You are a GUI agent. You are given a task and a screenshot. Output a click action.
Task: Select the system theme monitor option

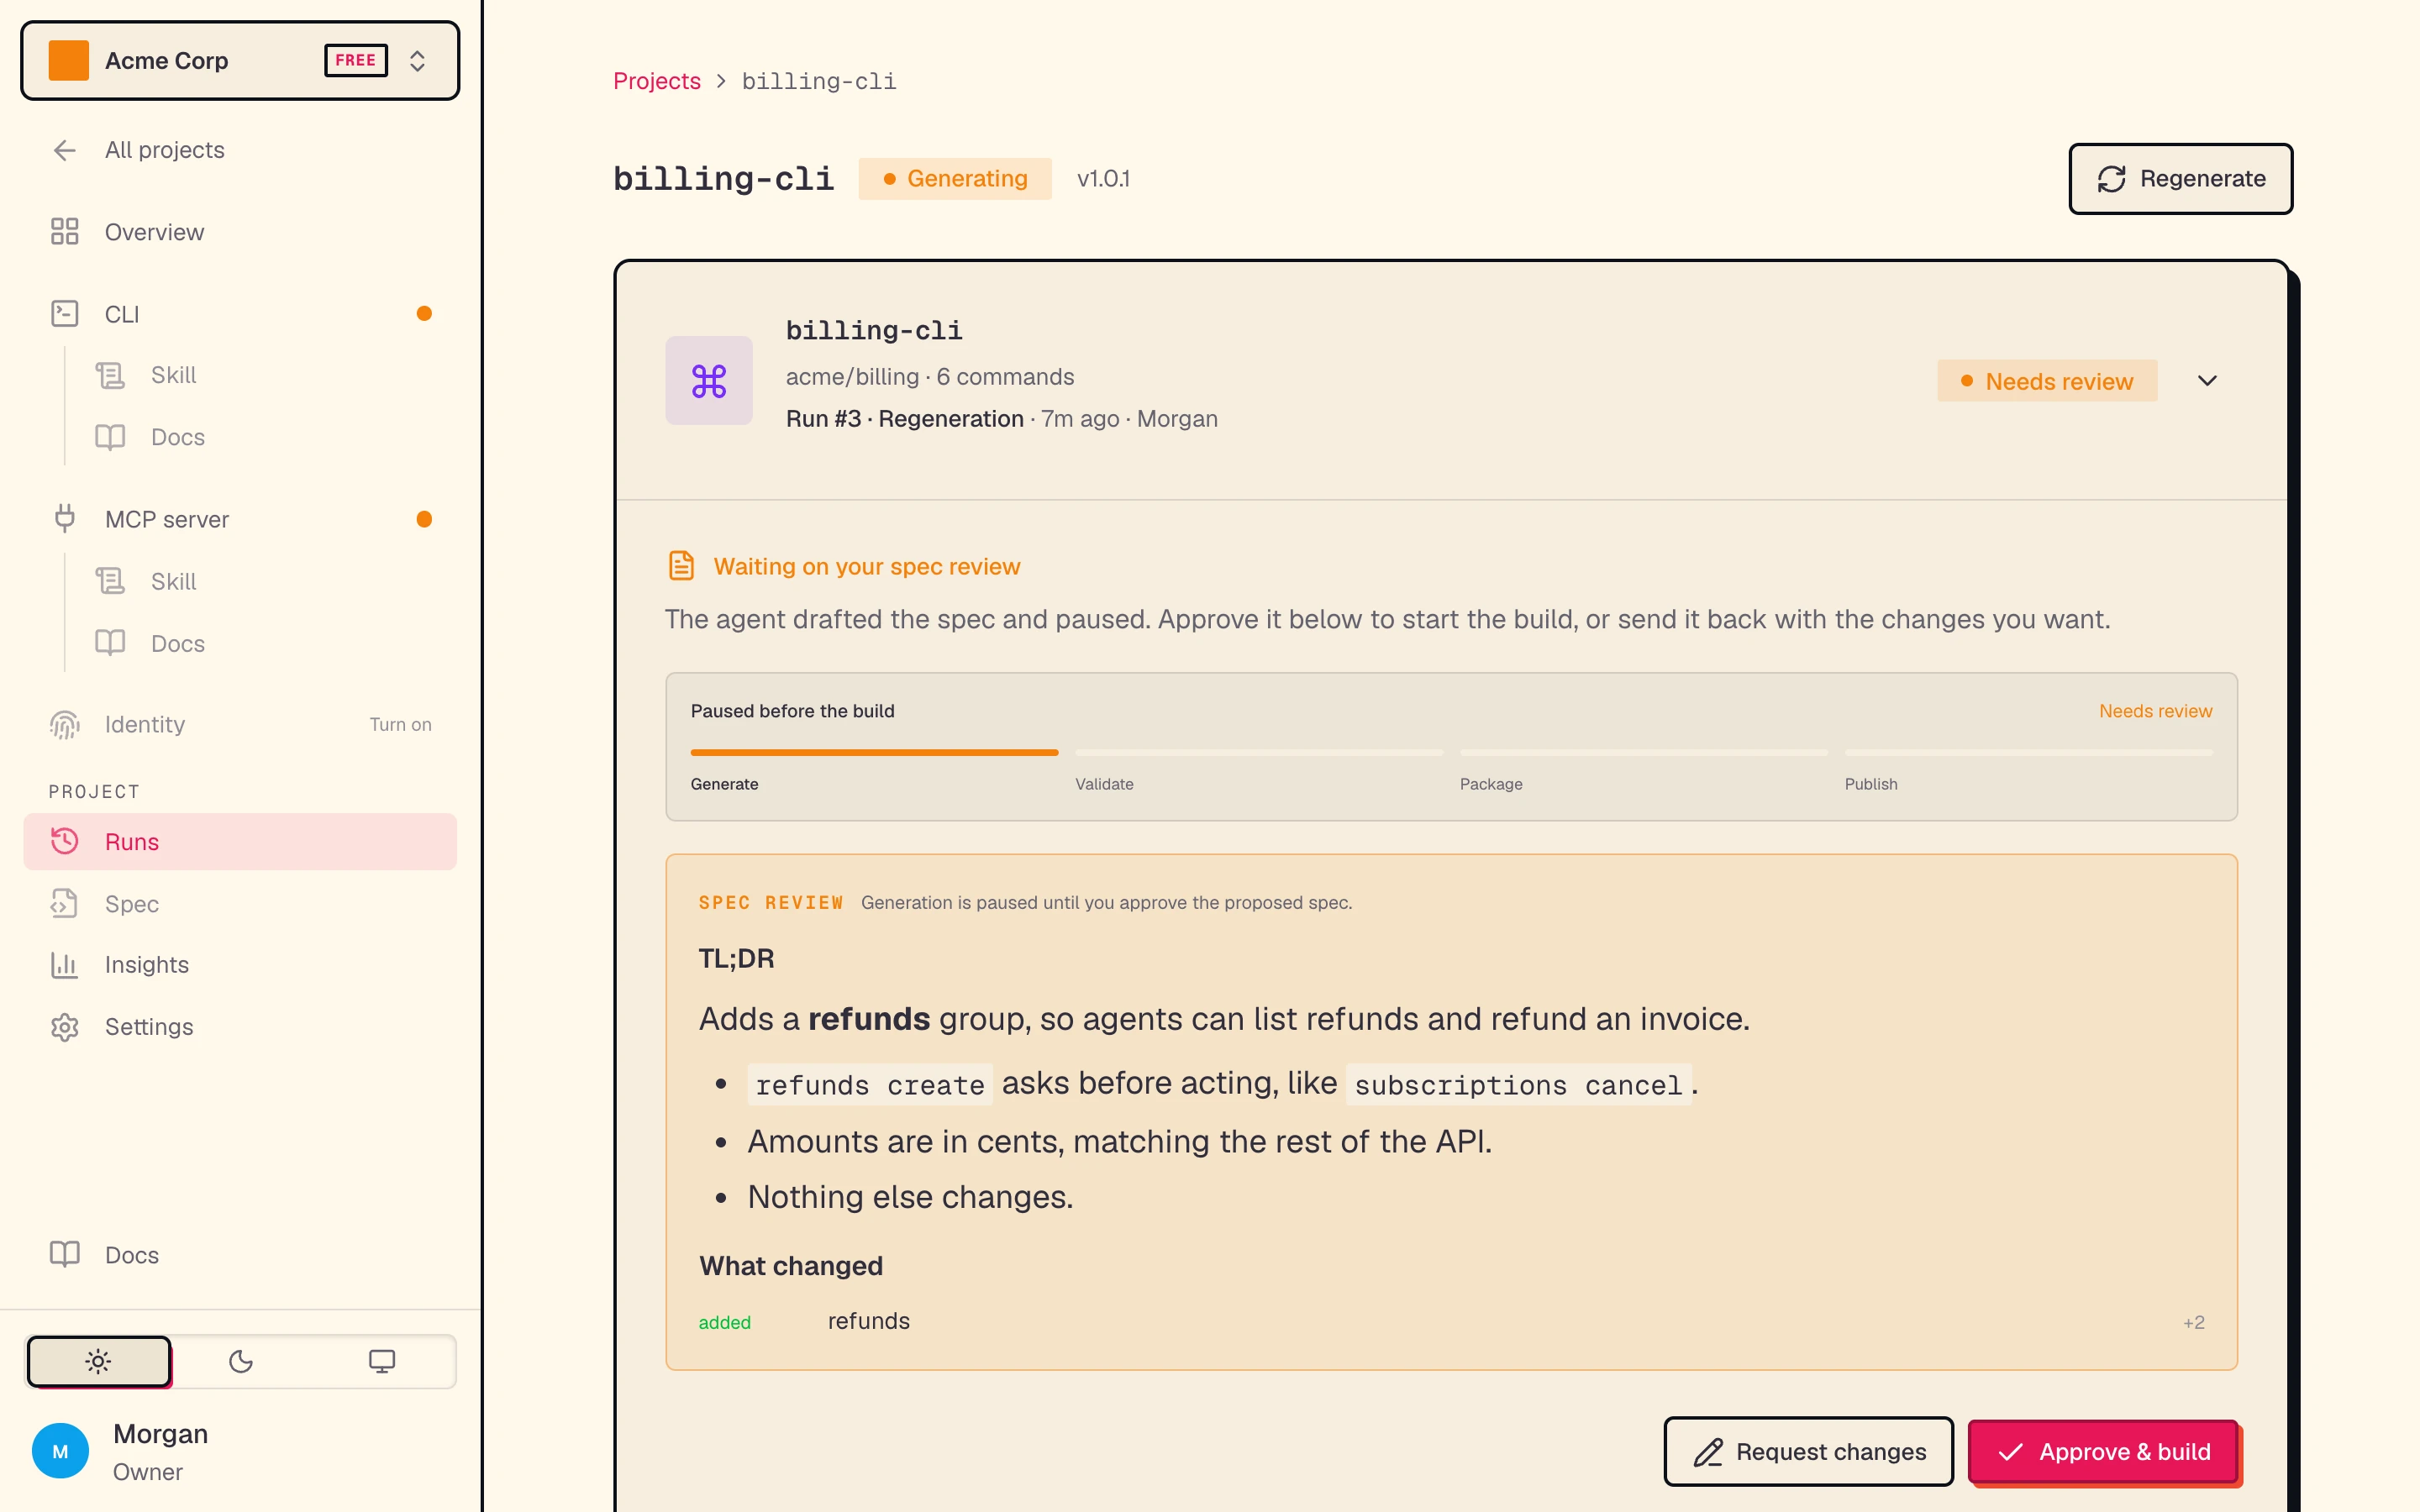click(x=382, y=1361)
